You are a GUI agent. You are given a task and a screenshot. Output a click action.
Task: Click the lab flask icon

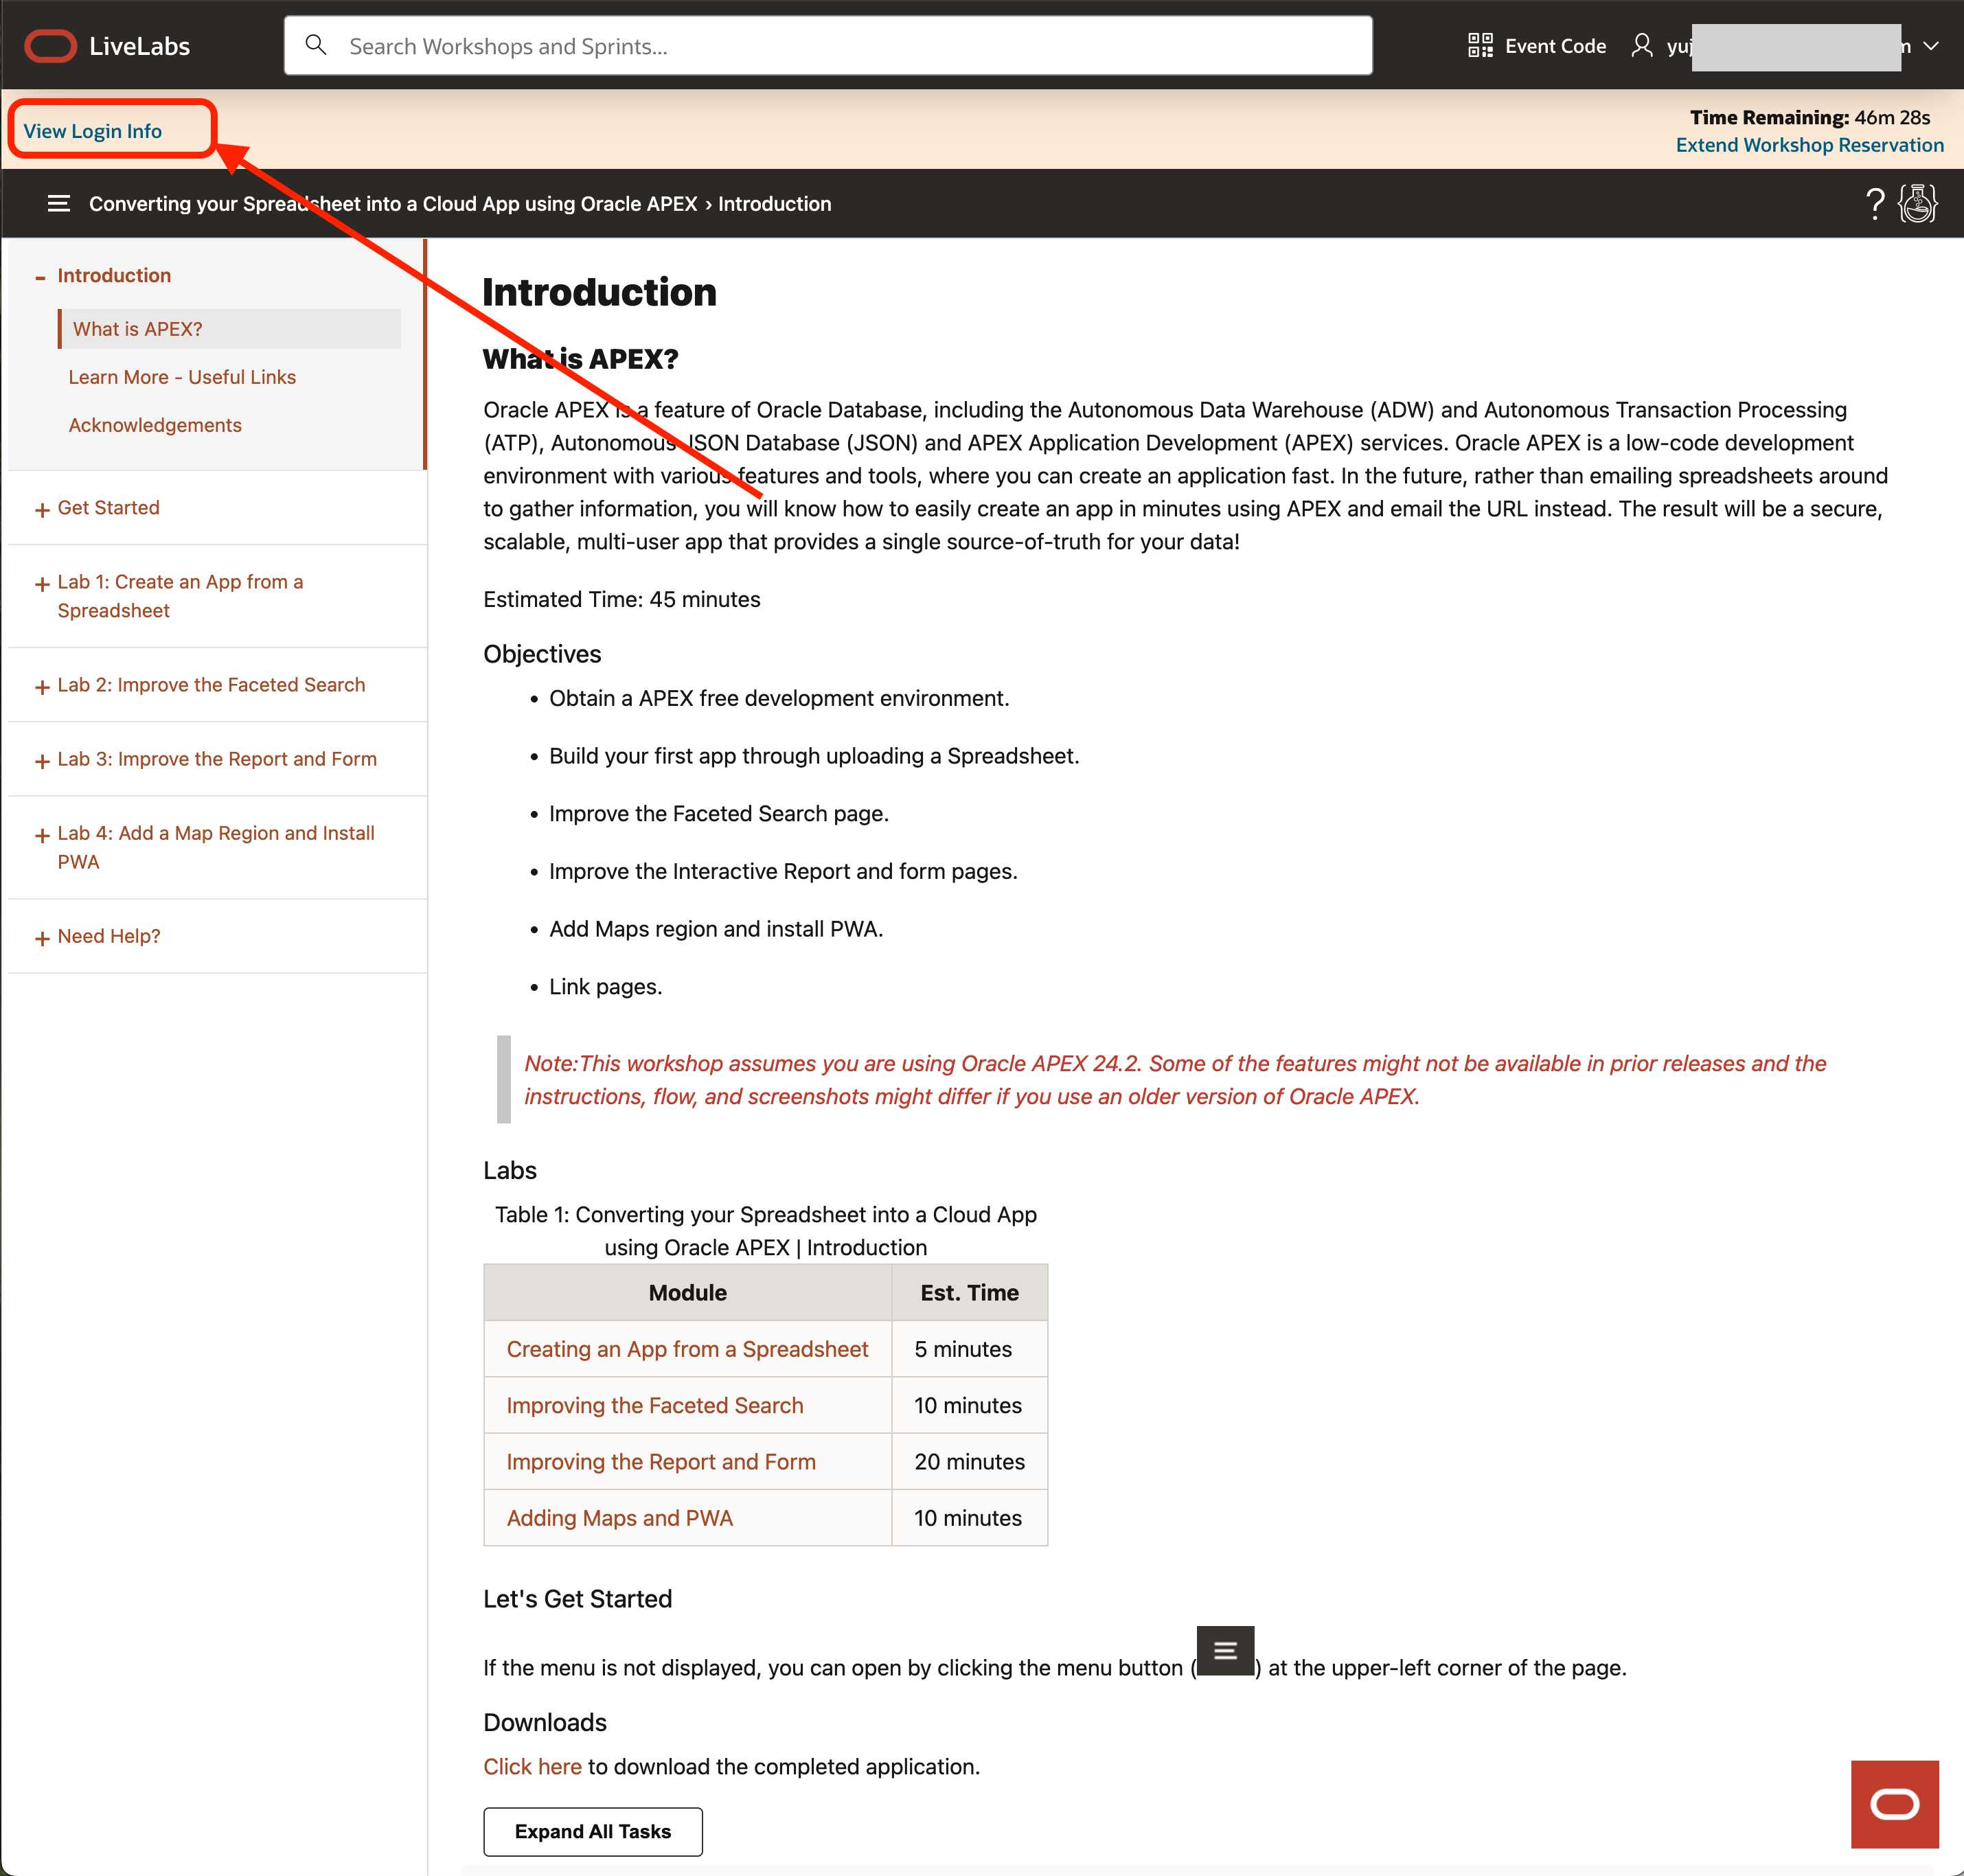1917,204
